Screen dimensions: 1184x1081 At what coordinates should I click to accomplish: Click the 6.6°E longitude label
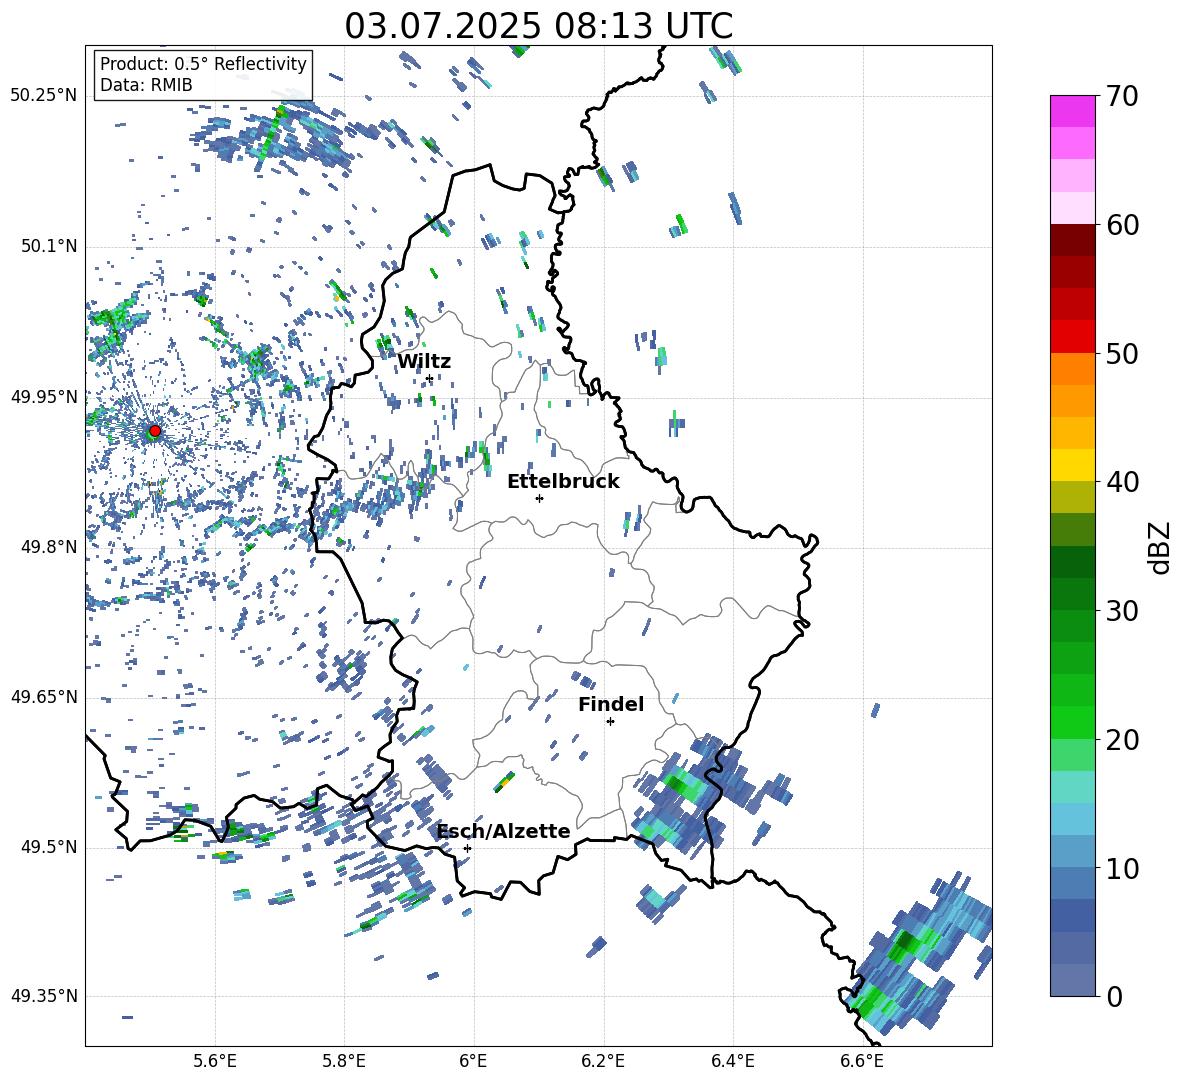click(862, 1062)
